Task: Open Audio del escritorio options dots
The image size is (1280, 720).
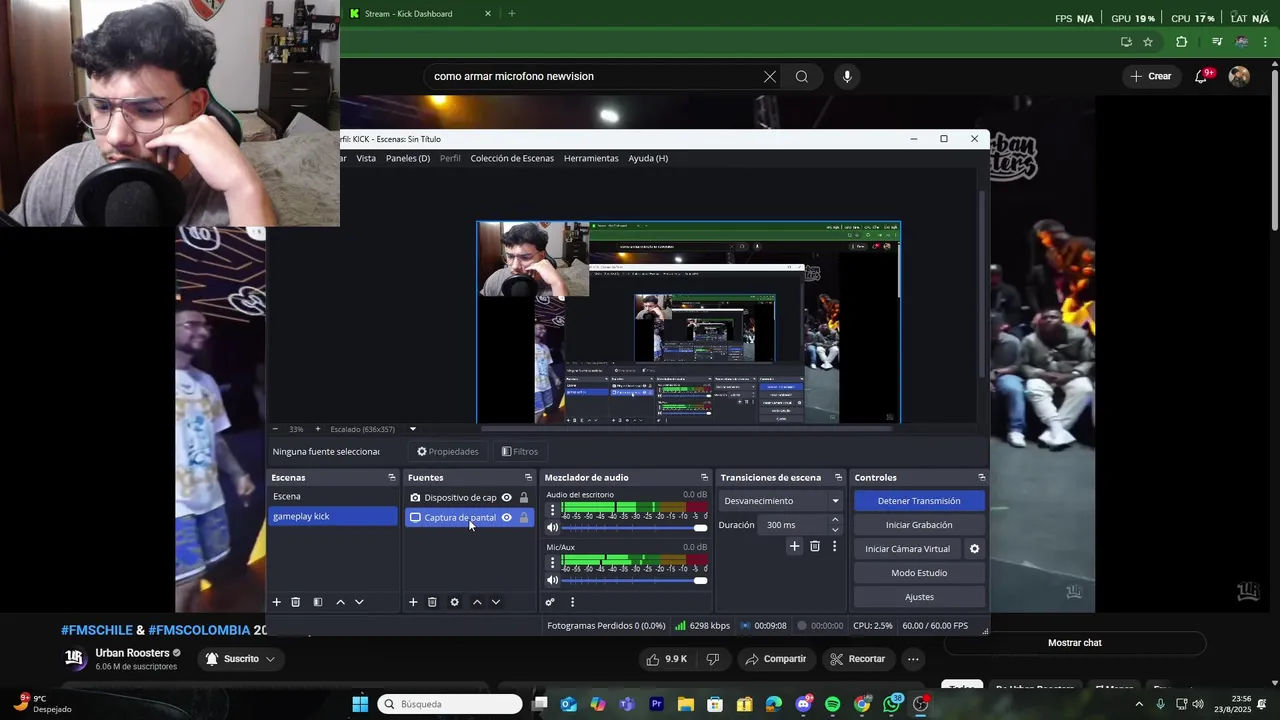Action: click(552, 510)
